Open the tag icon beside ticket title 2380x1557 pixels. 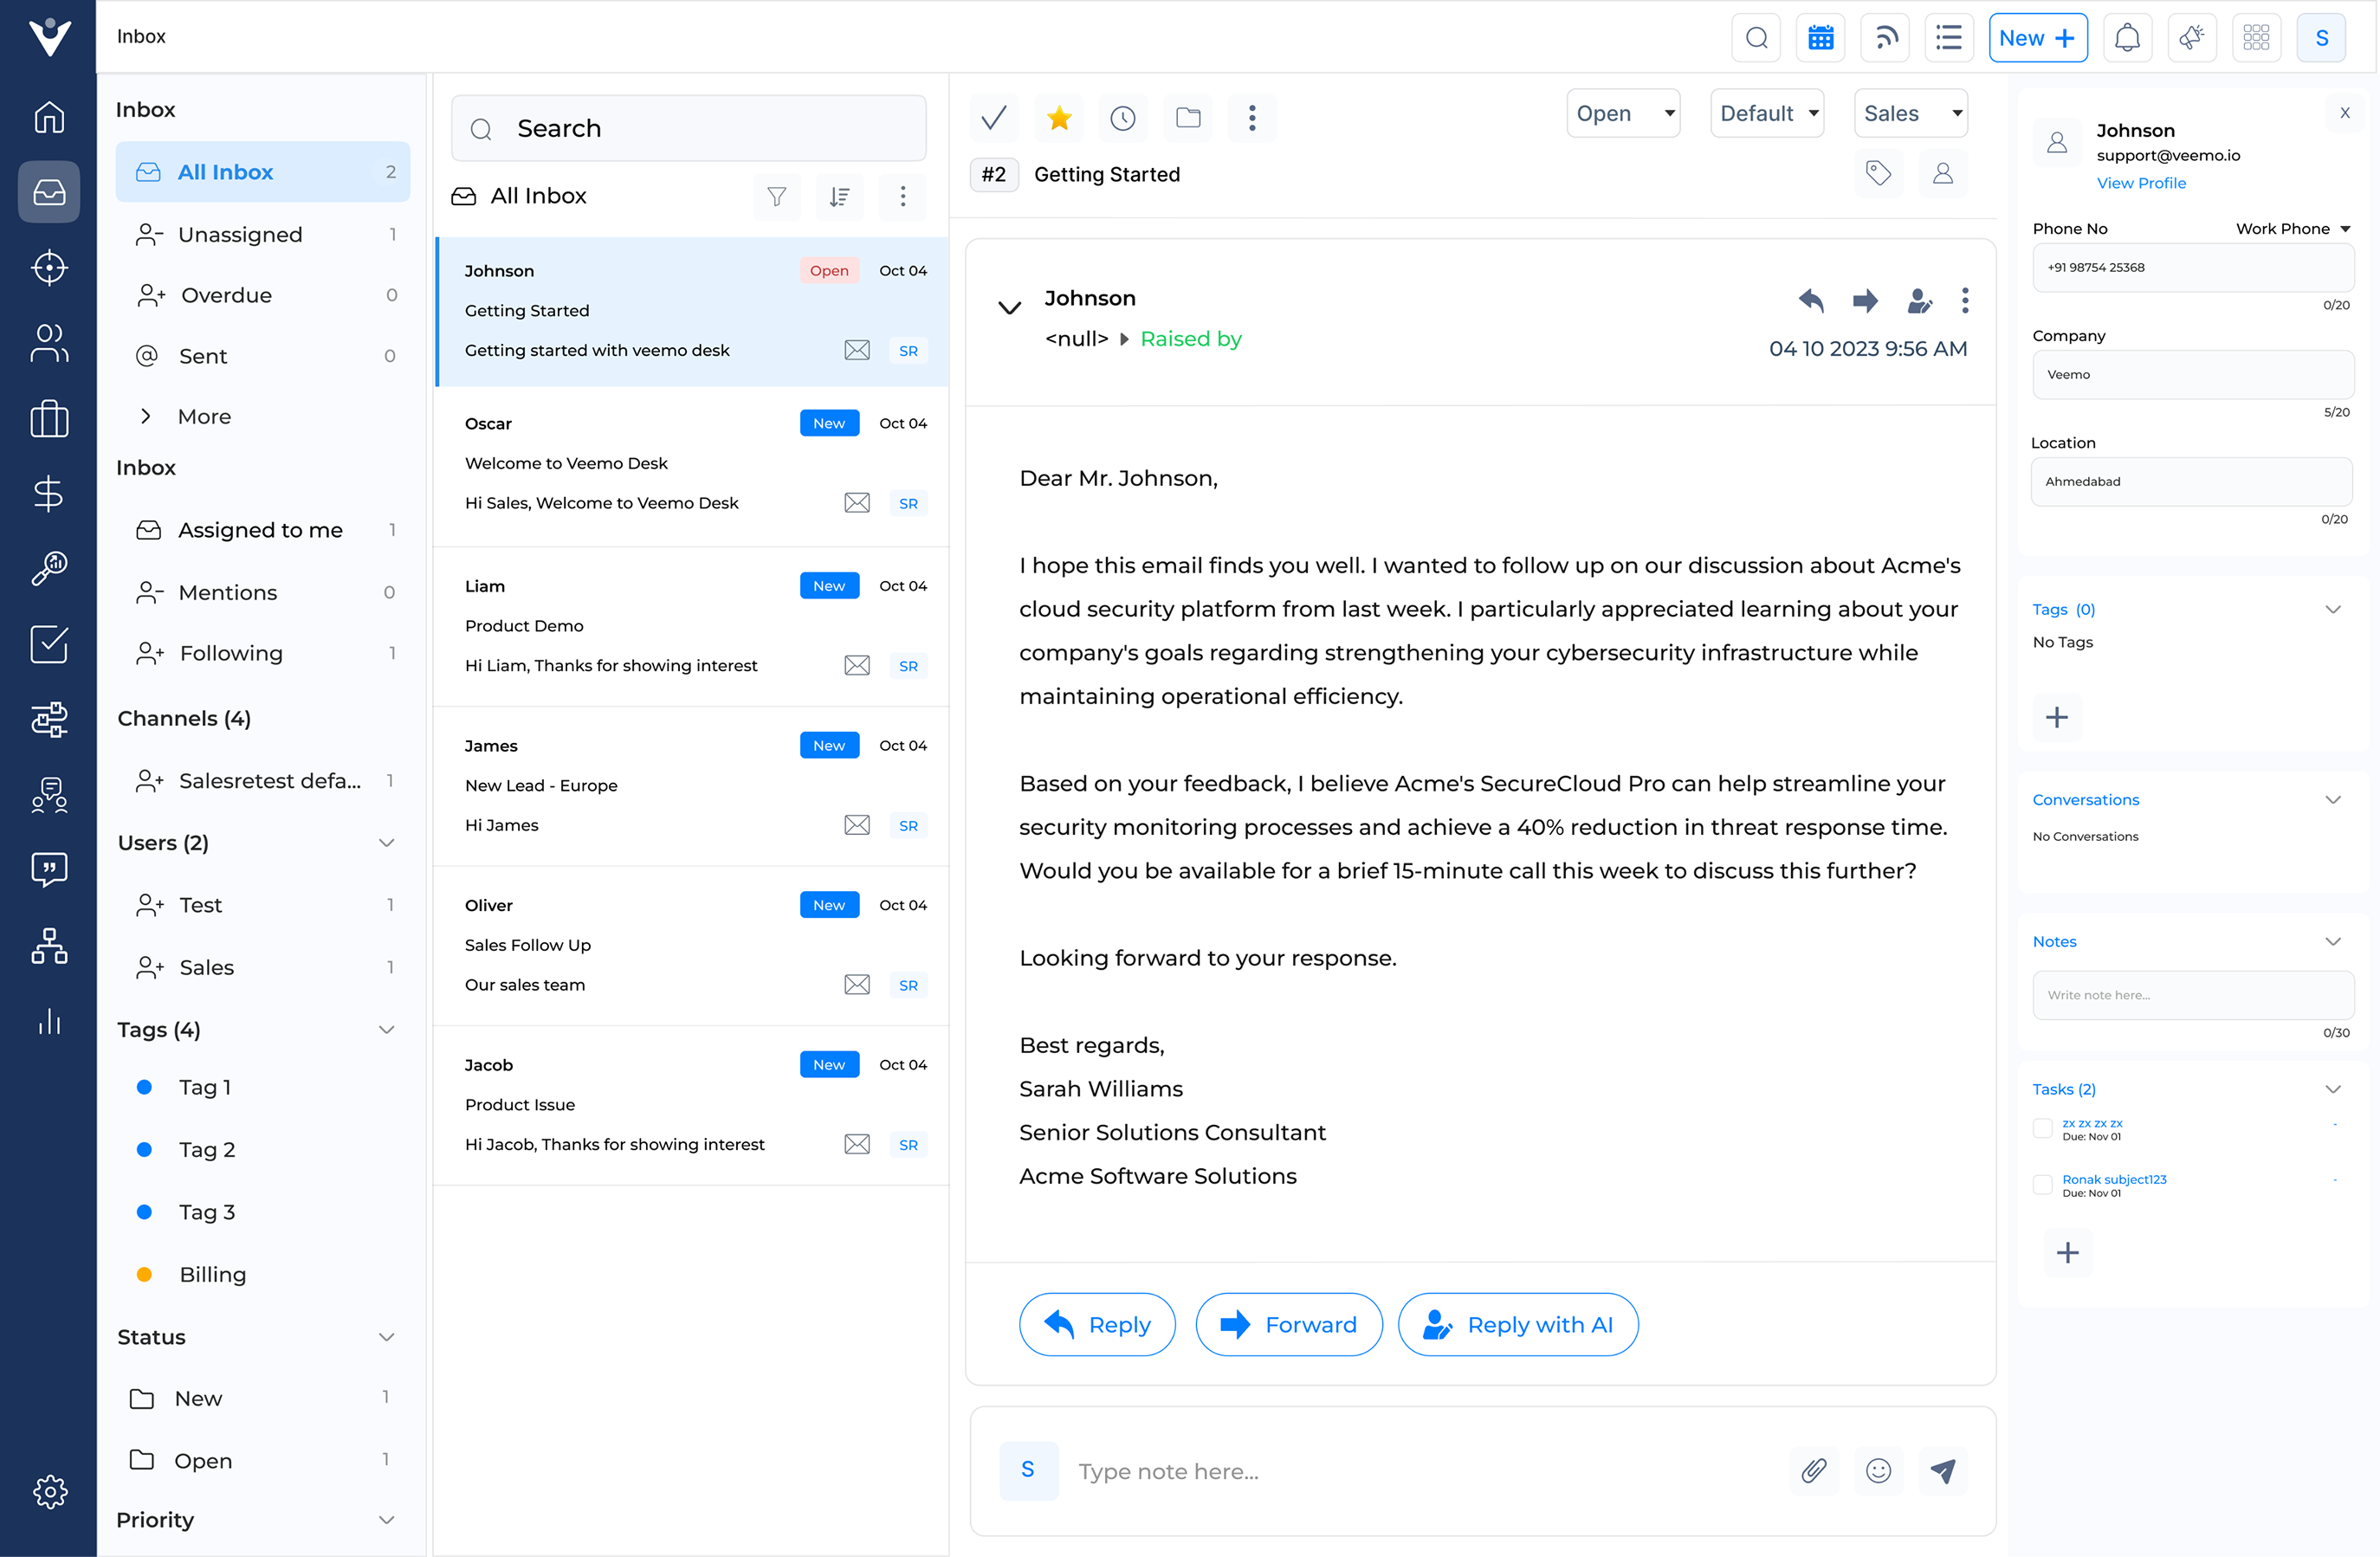click(1878, 173)
